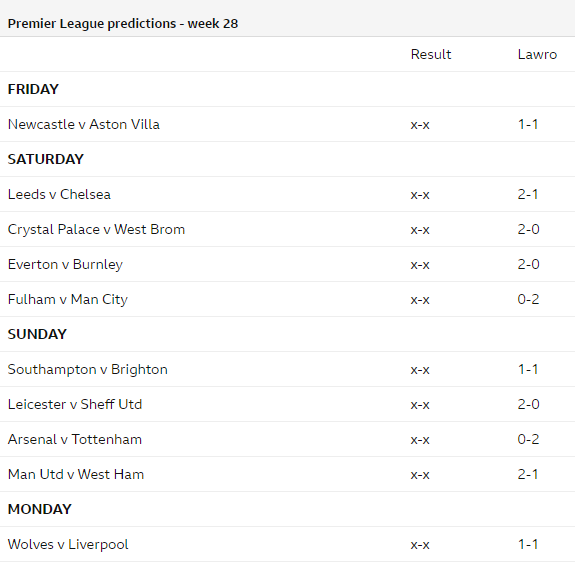Click the x-x result for Wolves v Liverpool

click(420, 544)
